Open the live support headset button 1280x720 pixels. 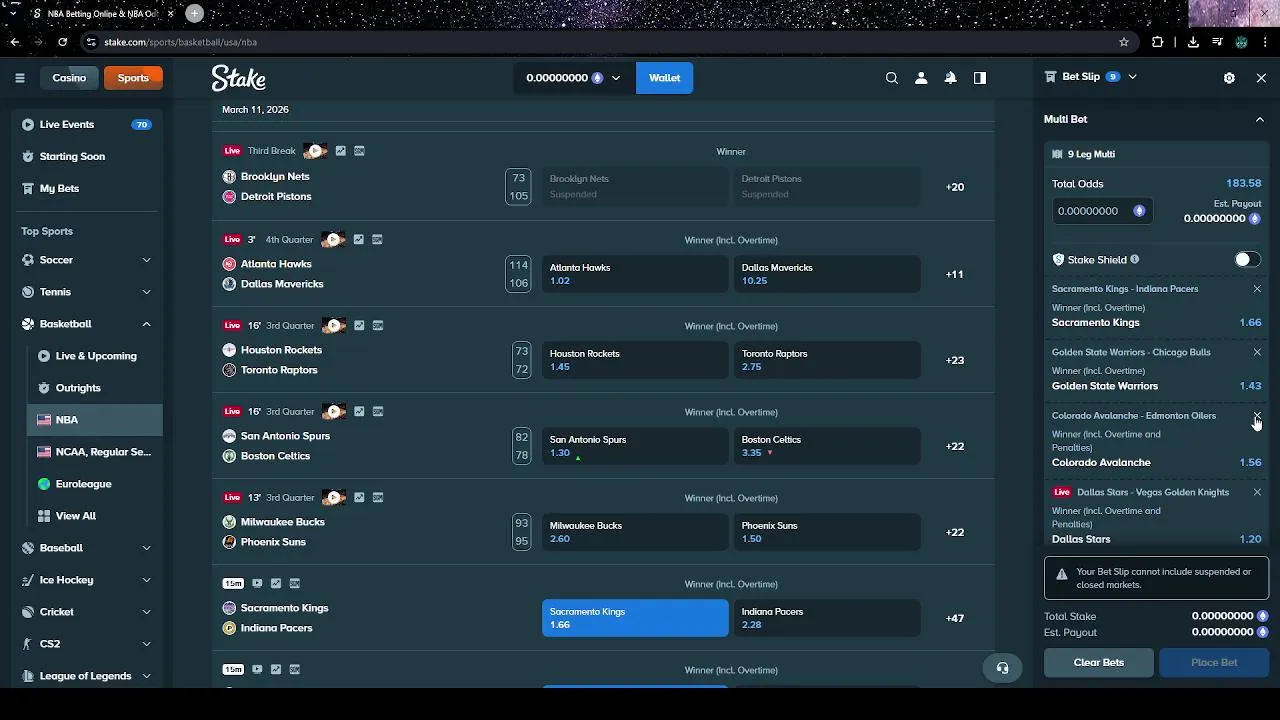pyautogui.click(x=1002, y=668)
